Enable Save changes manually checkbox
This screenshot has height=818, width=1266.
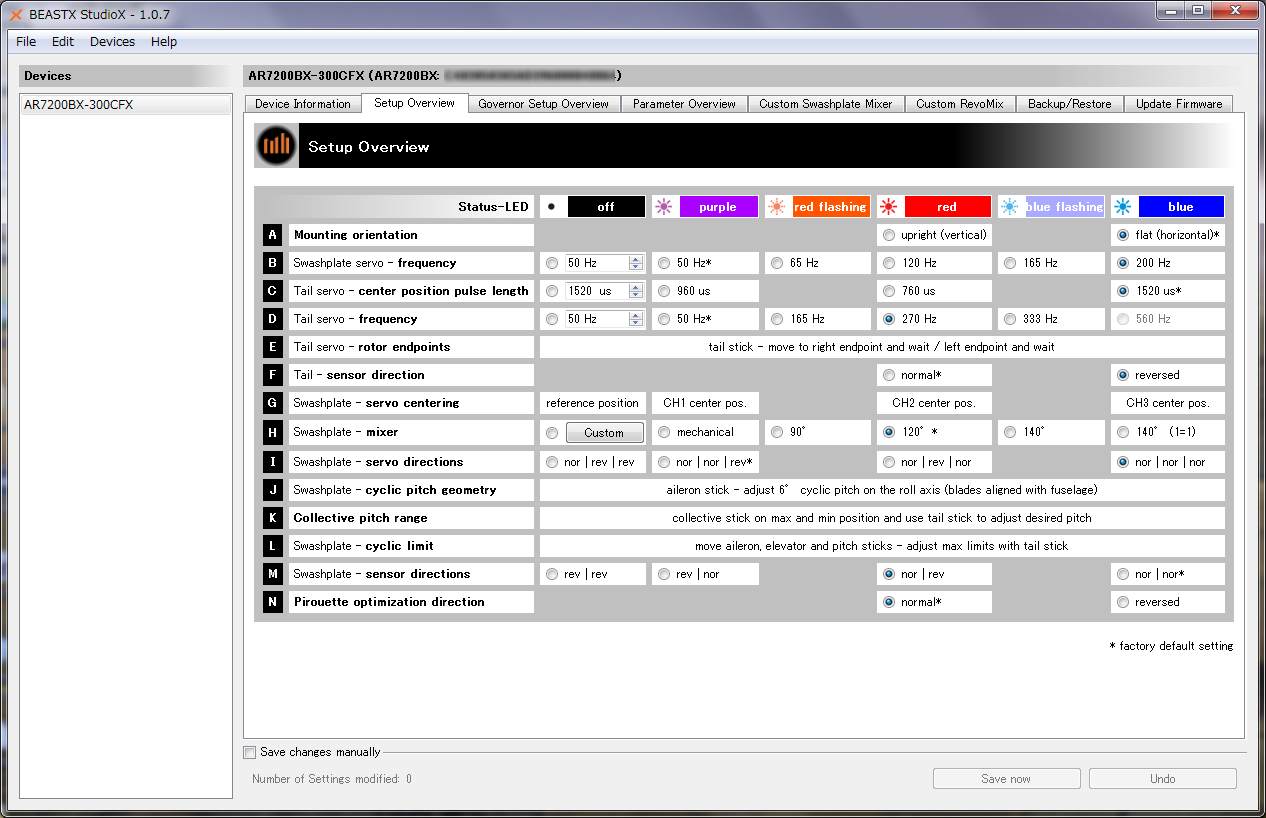click(250, 752)
